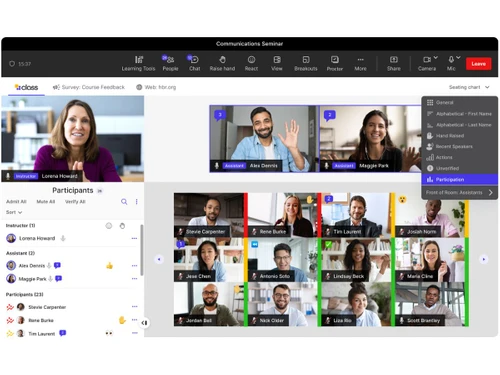The width and height of the screenshot is (500, 375).
Task: Choose Alphabetical - Last Name sorting
Action: [460, 125]
